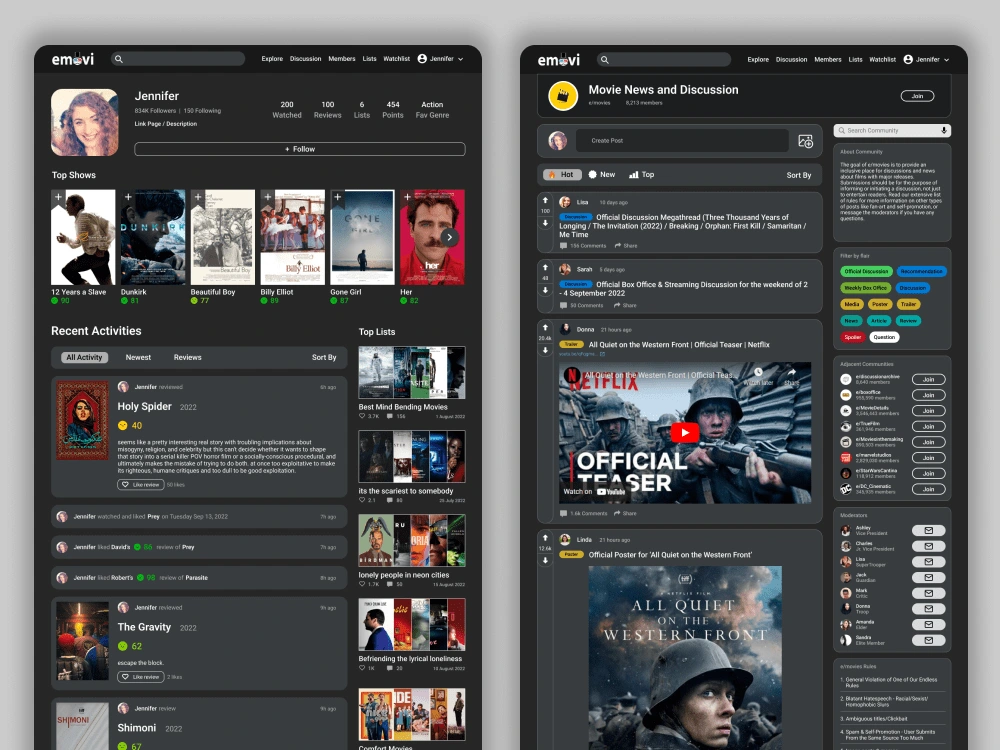This screenshot has width=1000, height=750.
Task: Message moderator Charles via mail icon
Action: [x=929, y=546]
